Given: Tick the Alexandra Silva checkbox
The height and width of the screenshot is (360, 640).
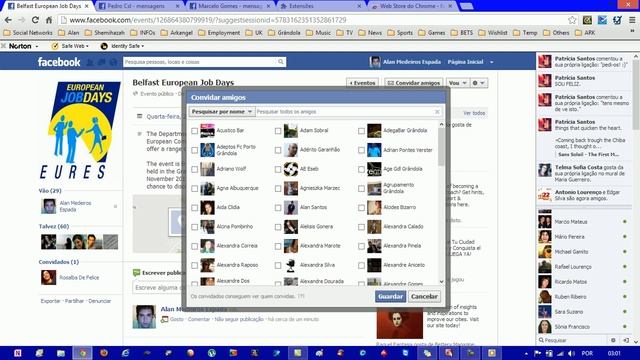Looking at the screenshot, I should click(x=278, y=265).
